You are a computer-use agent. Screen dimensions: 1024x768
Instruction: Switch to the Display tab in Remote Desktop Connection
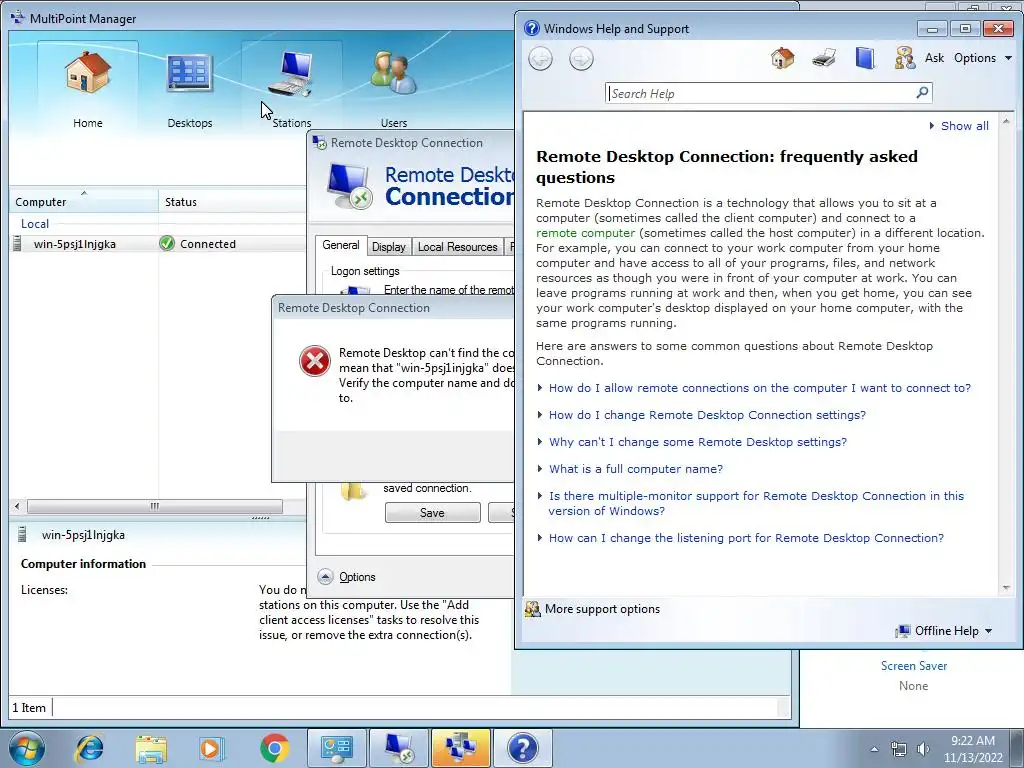pos(389,247)
